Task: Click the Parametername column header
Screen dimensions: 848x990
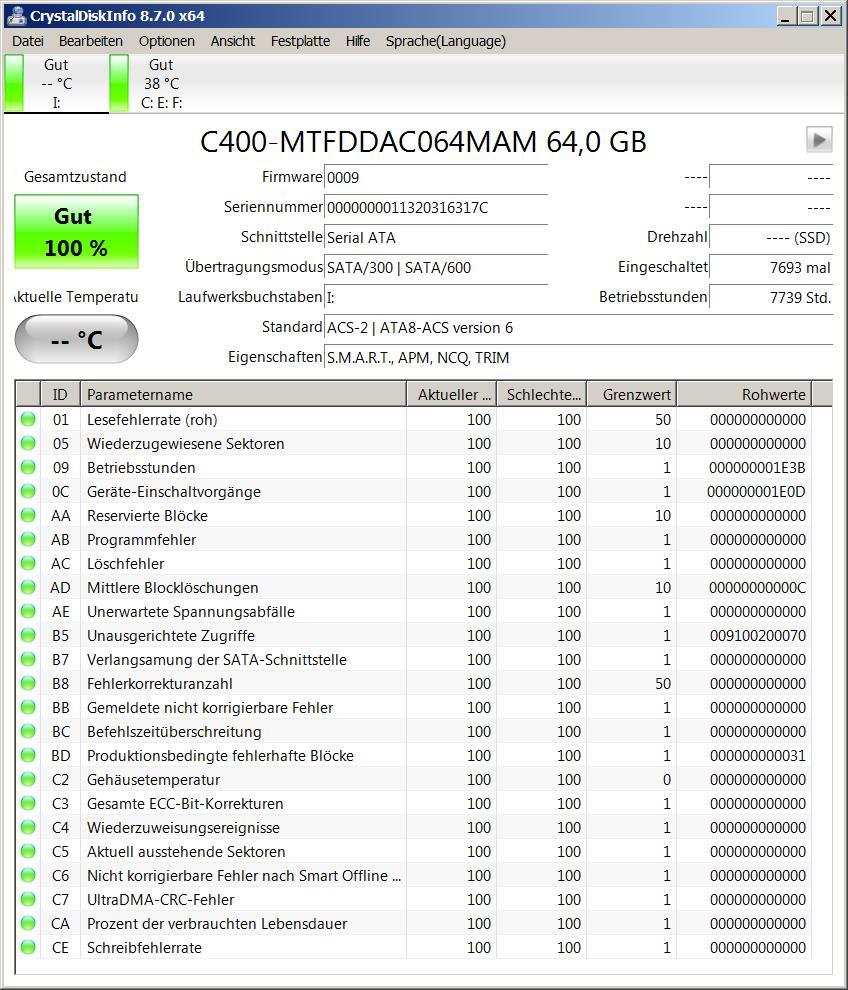Action: pos(243,395)
